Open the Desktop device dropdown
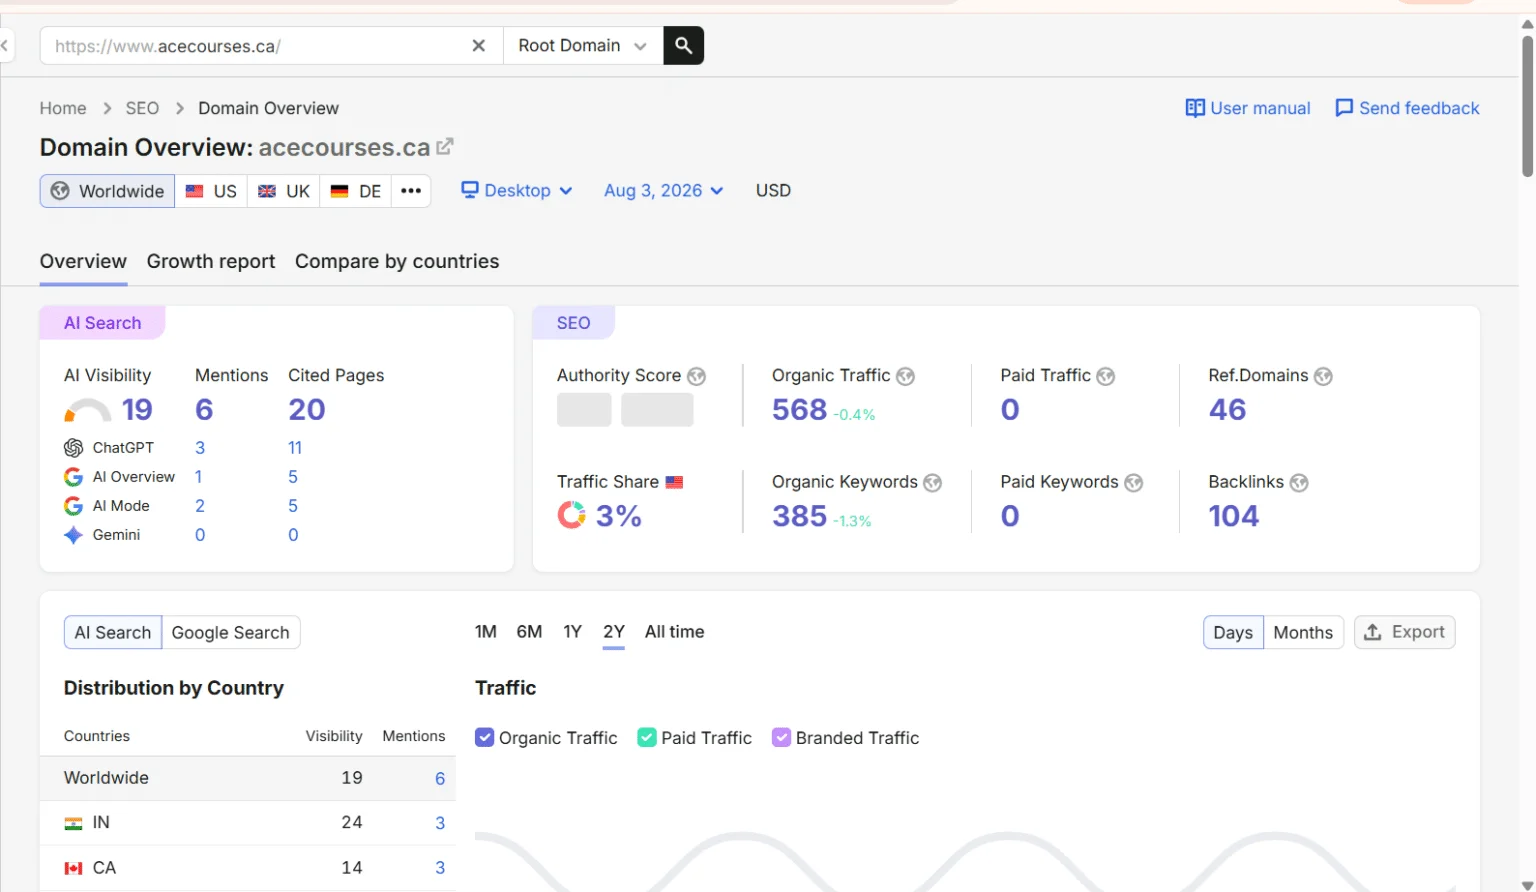The image size is (1536, 892). coord(517,191)
